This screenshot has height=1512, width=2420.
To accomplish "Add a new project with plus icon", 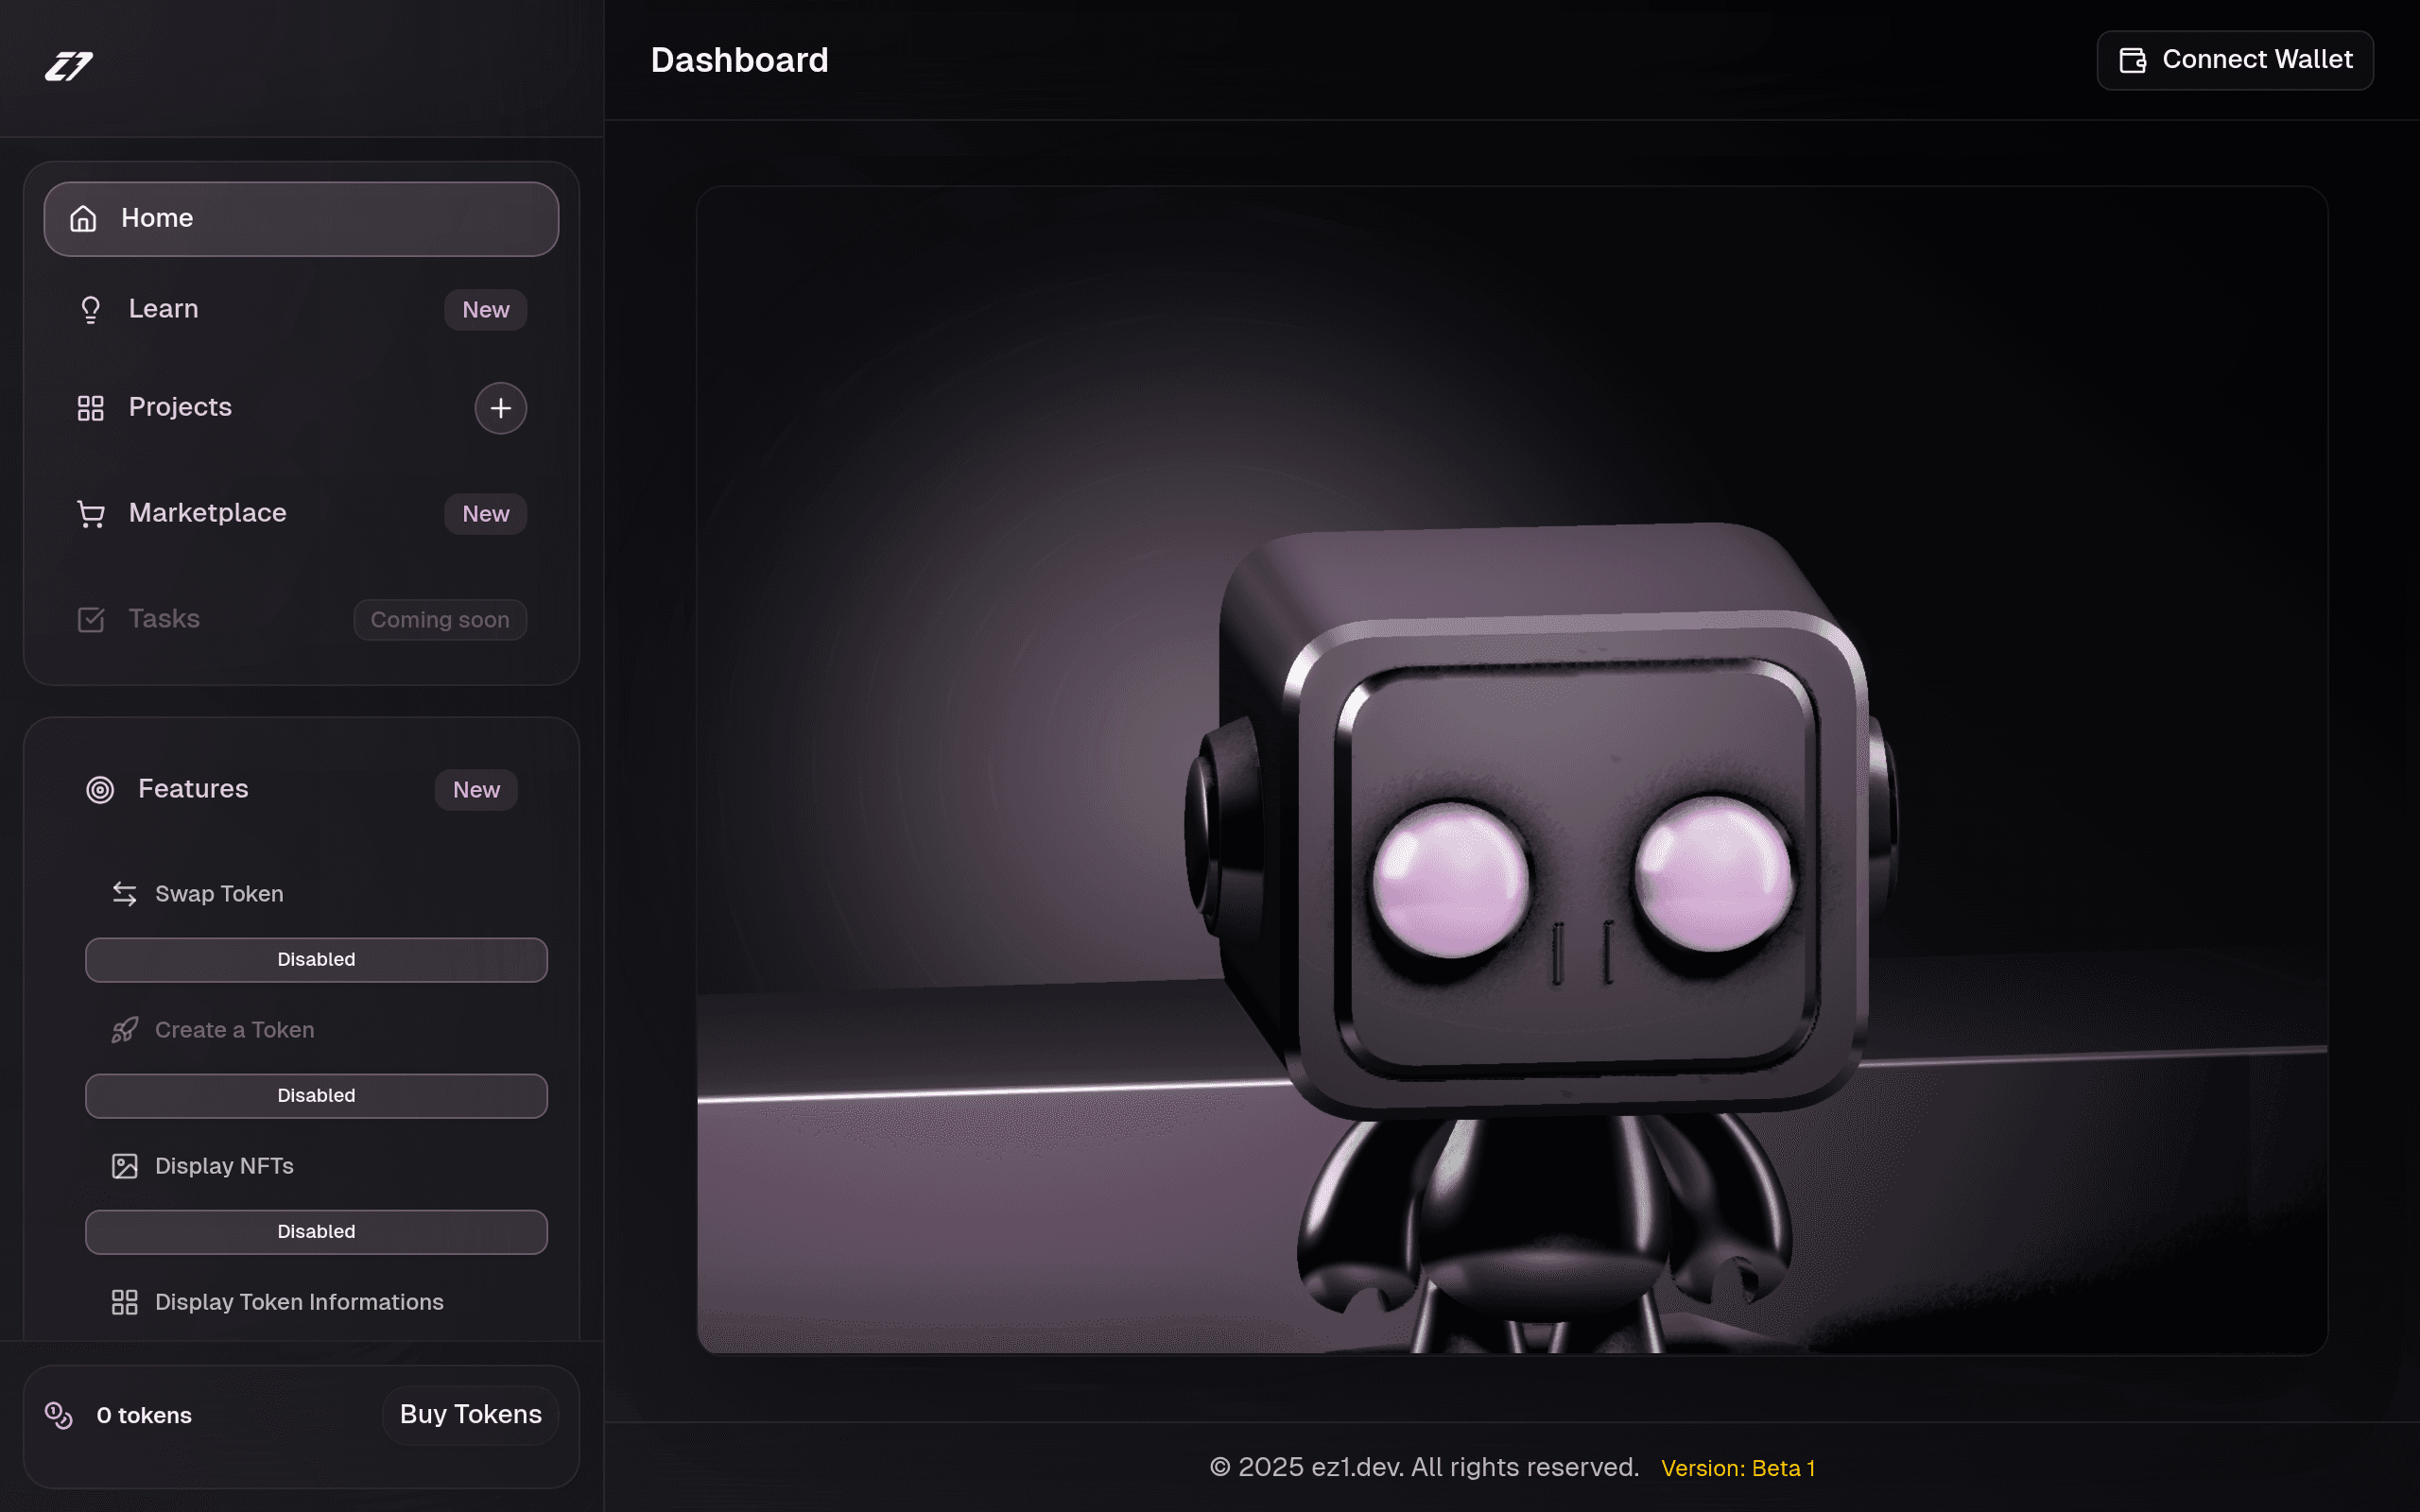I will point(500,408).
